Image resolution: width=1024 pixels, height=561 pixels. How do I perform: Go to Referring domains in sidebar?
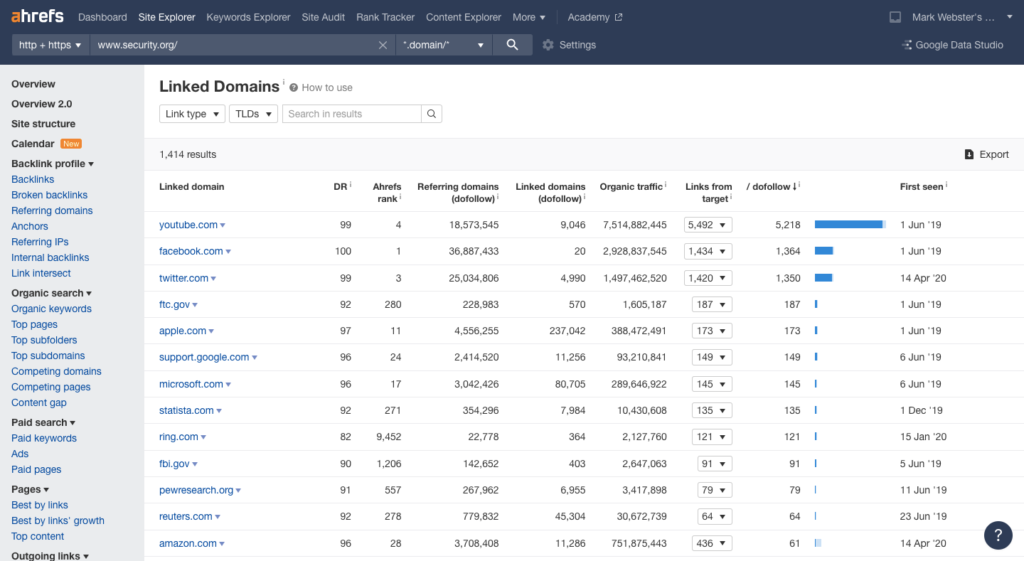tap(52, 211)
